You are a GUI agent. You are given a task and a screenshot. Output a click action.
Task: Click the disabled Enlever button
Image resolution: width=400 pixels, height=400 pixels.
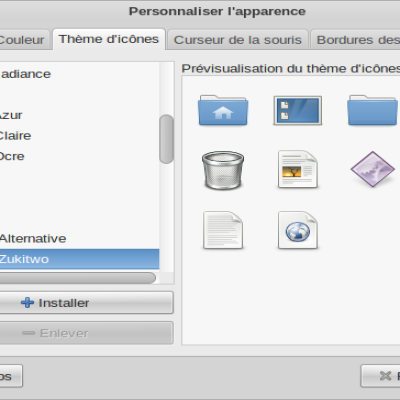point(86,333)
